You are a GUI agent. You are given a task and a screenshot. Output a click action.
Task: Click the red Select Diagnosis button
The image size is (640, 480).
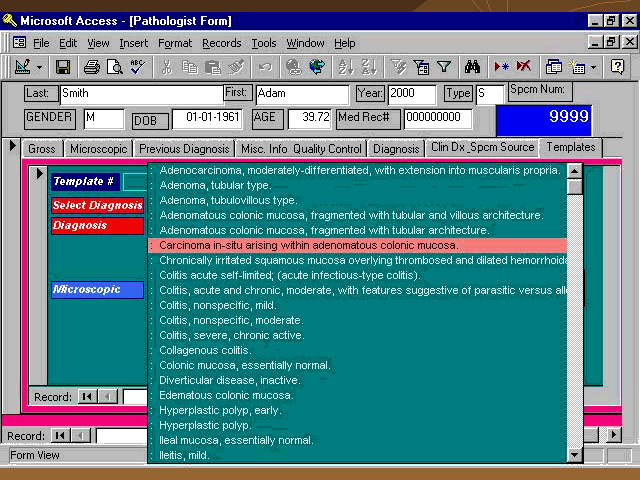97,205
